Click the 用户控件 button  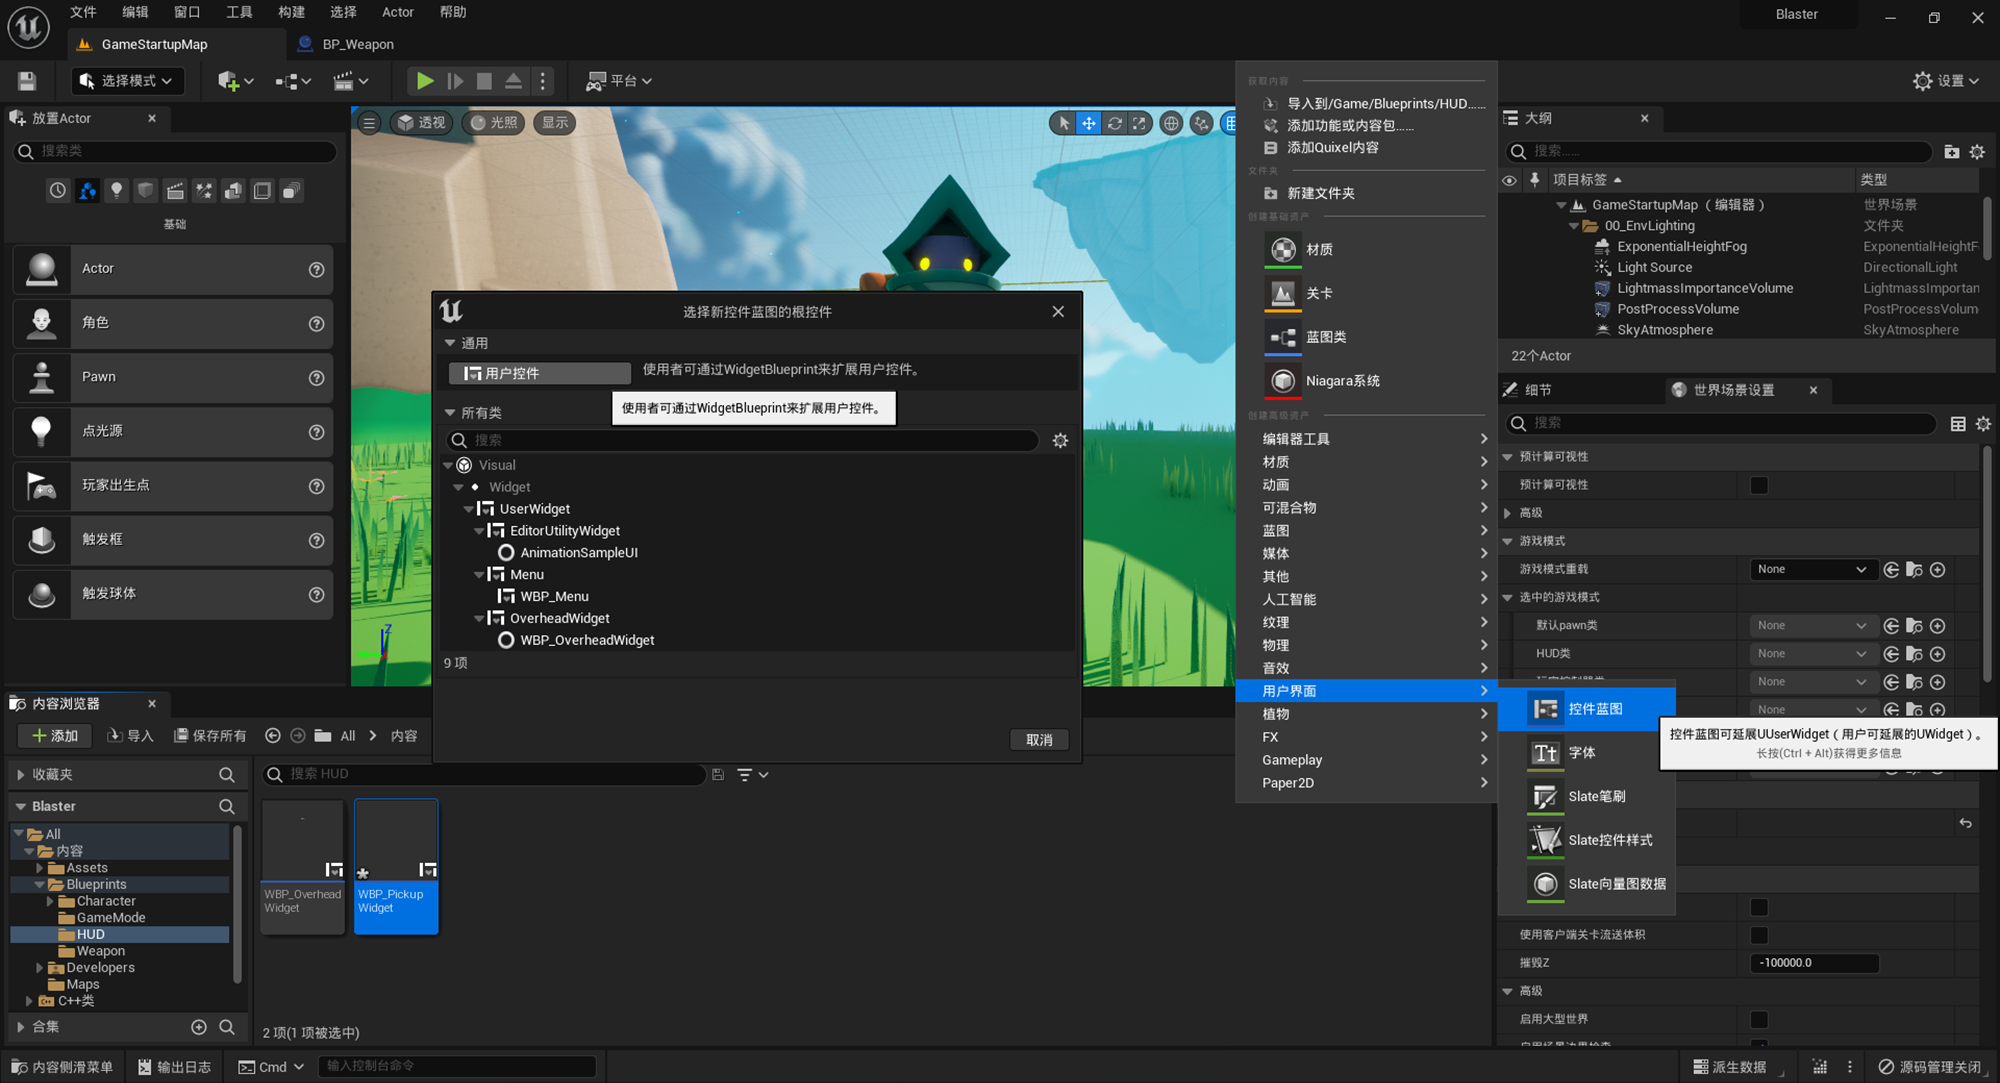(x=539, y=373)
